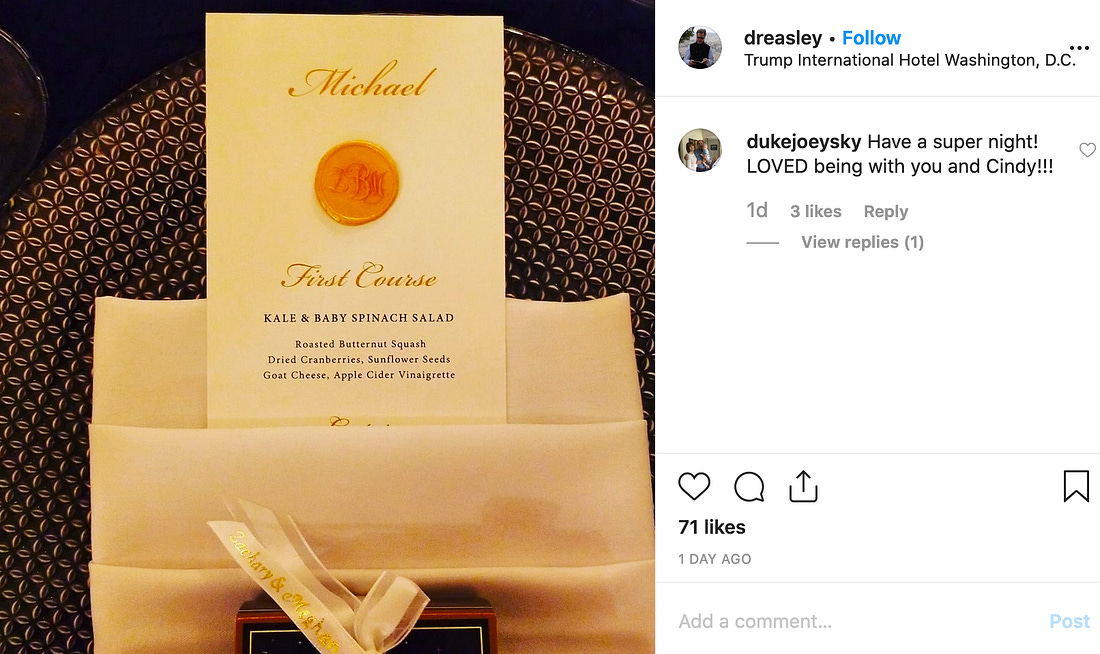The height and width of the screenshot is (654, 1100).
Task: Open Trump International Hotel location link
Action: [909, 60]
